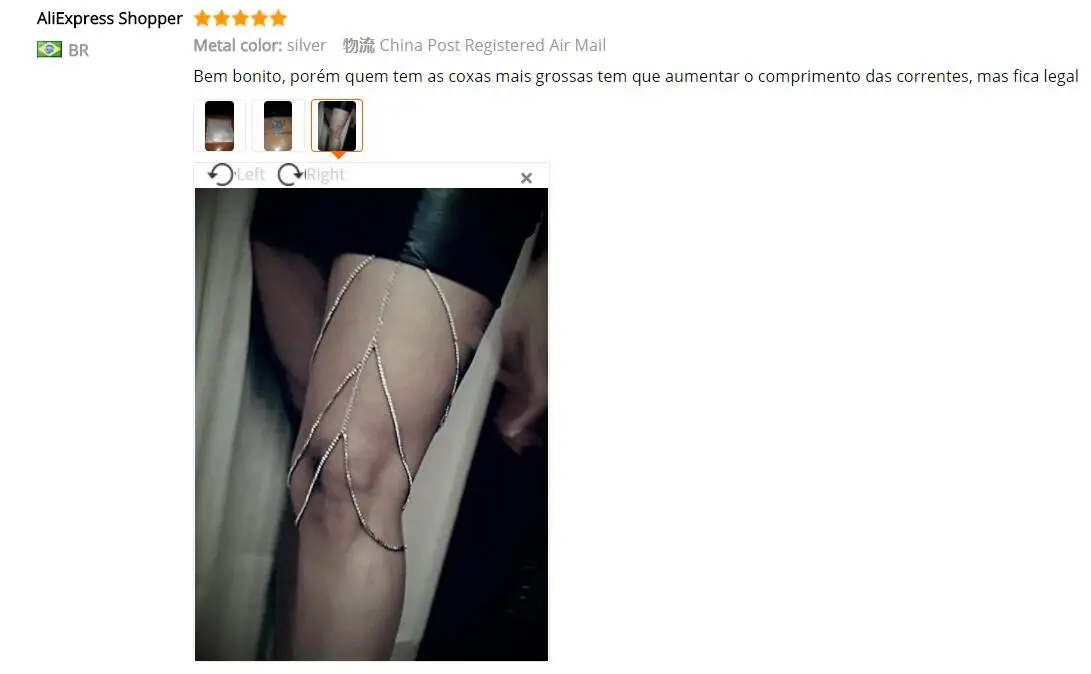Open the first review photo thumbnail

[x=219, y=126]
